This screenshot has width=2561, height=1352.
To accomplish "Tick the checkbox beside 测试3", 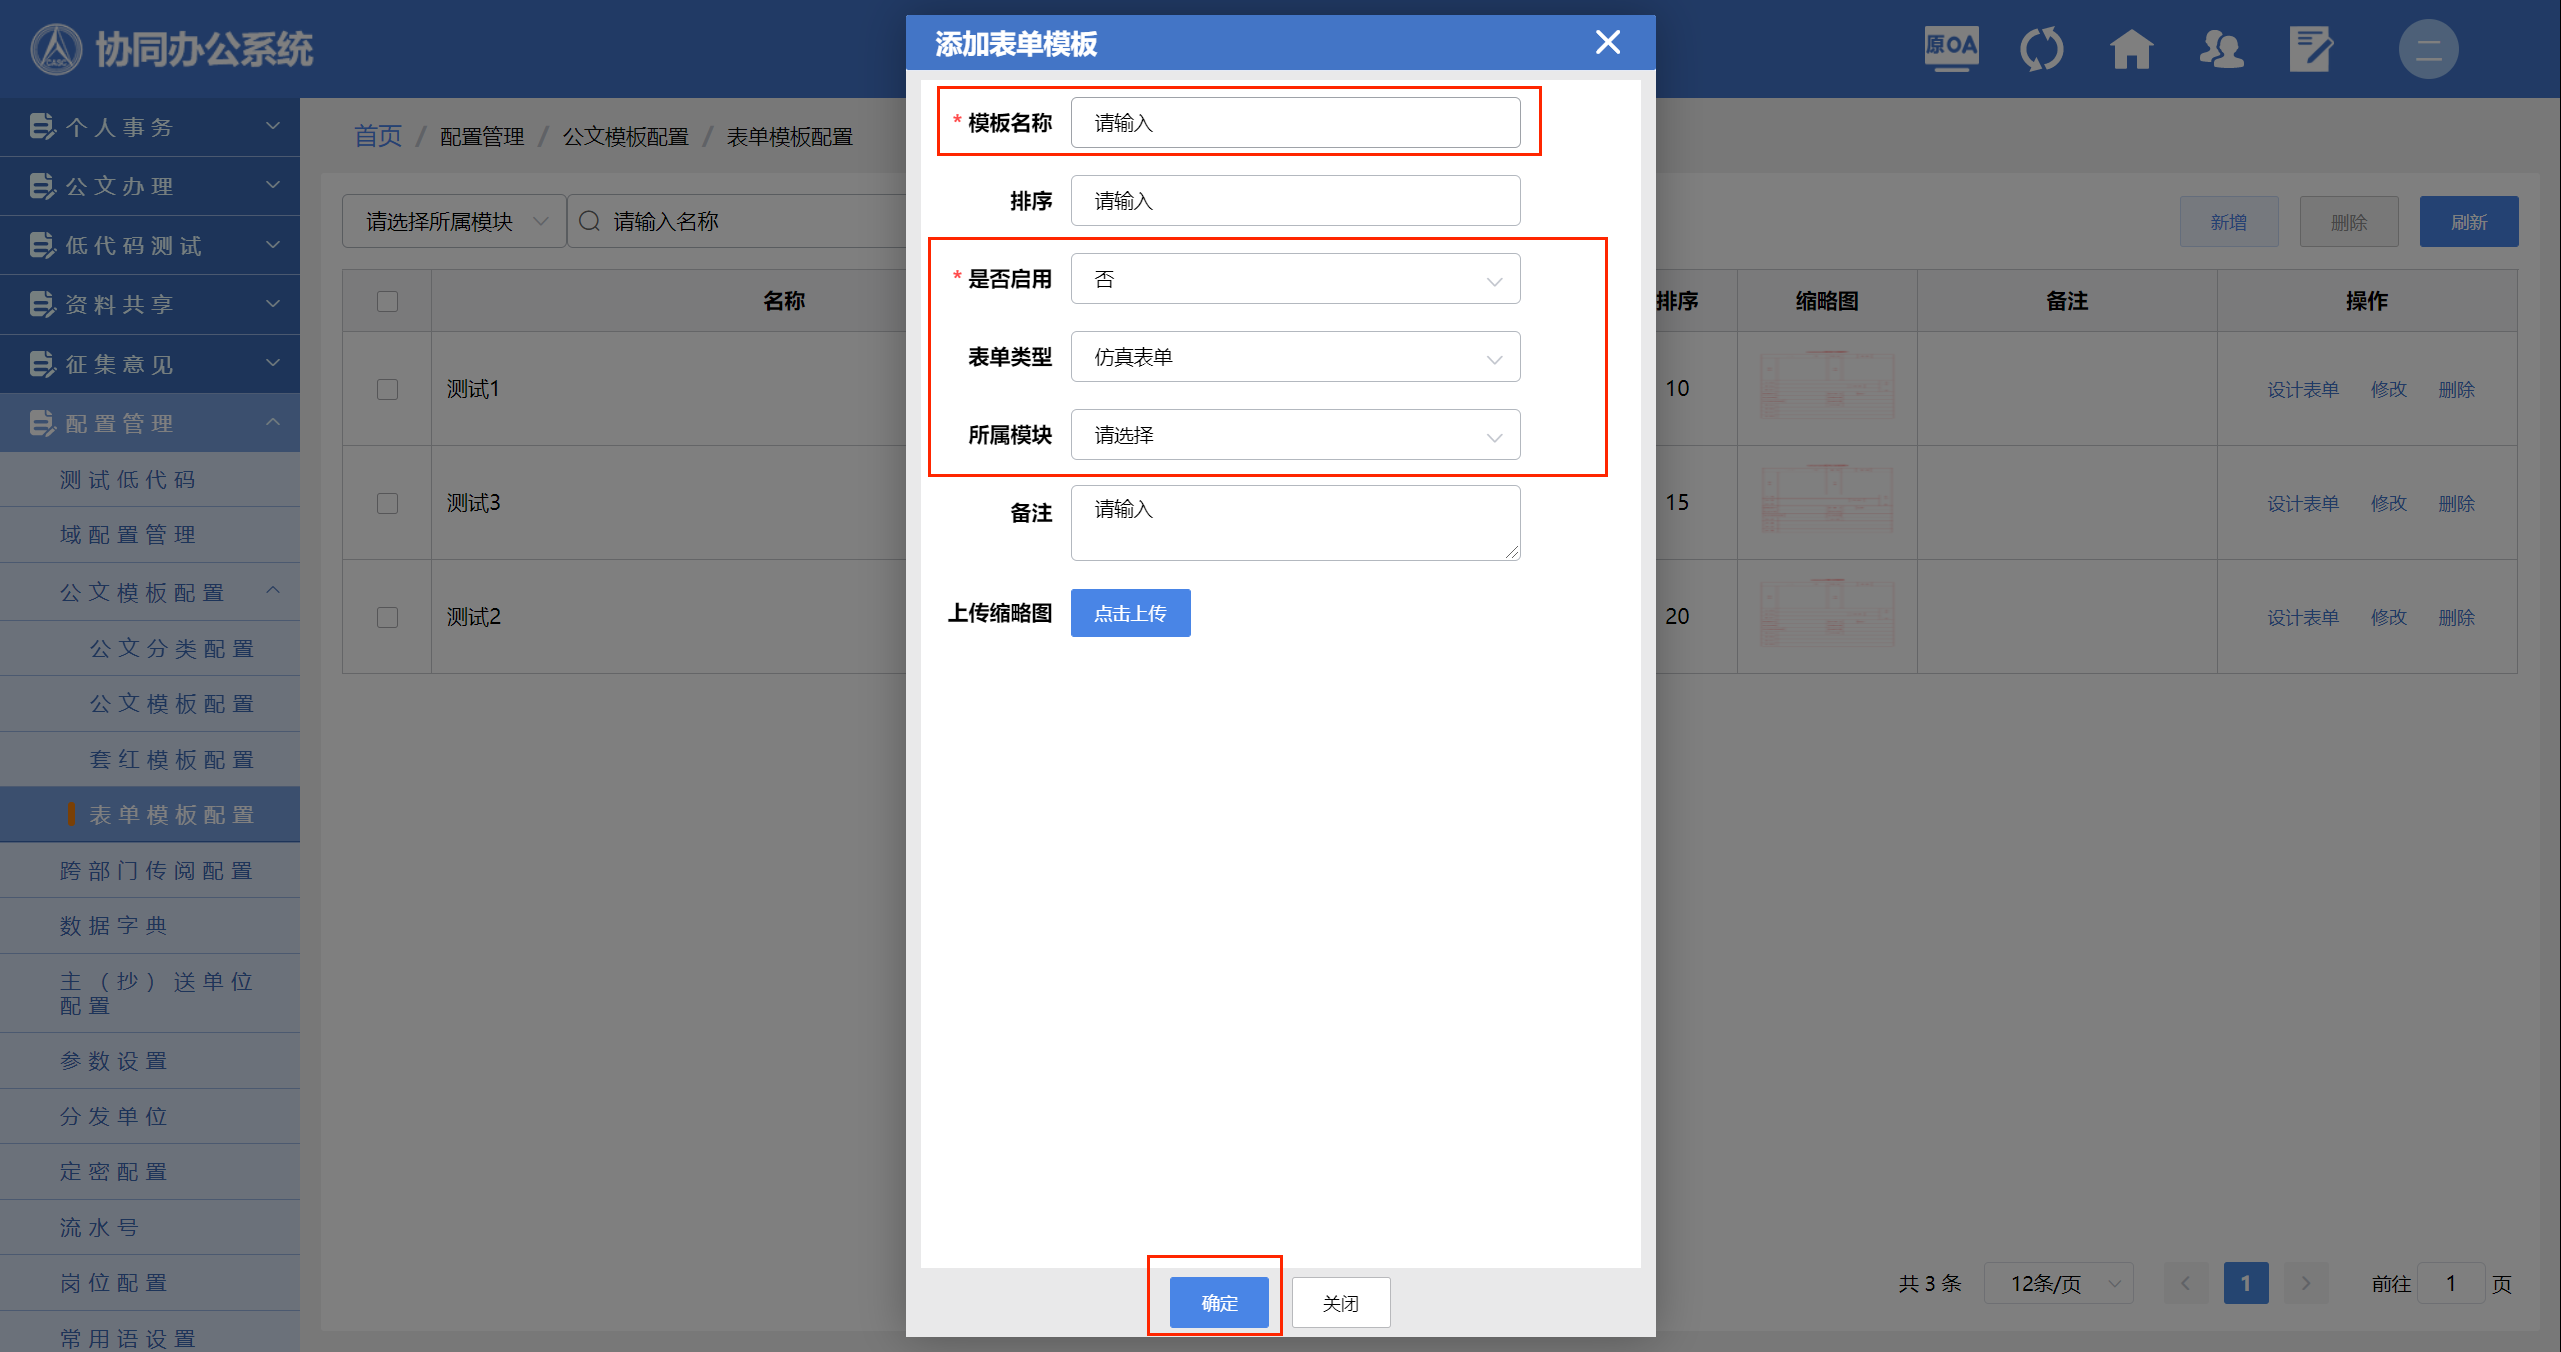I will (387, 503).
